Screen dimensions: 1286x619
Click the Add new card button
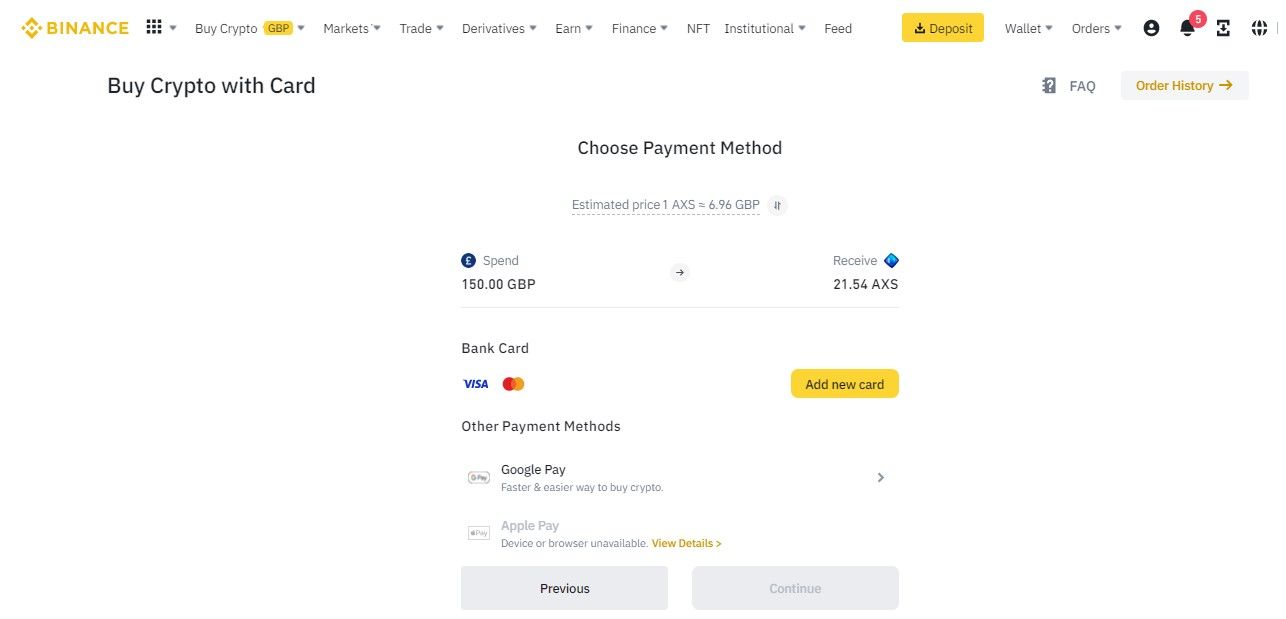pos(844,384)
